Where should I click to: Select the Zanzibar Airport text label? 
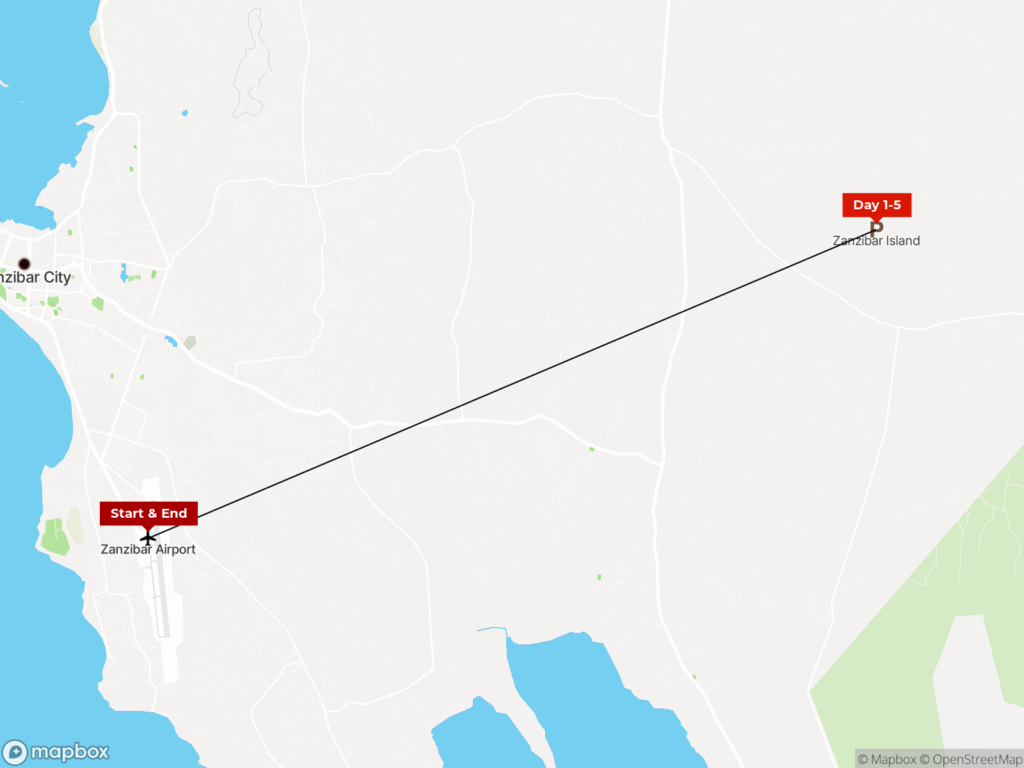pos(148,549)
